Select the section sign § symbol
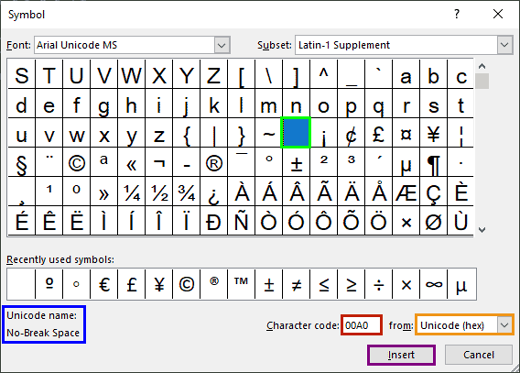Screen dimensions: 520x373 (x=21, y=162)
